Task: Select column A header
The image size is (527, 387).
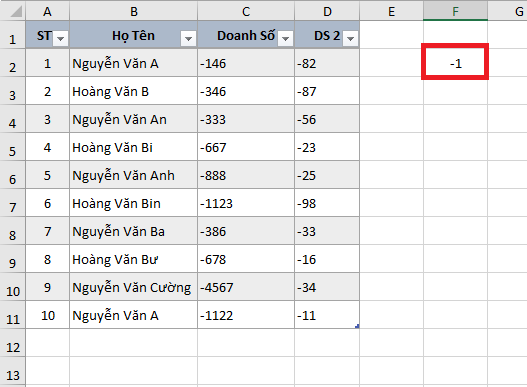Action: 47,11
